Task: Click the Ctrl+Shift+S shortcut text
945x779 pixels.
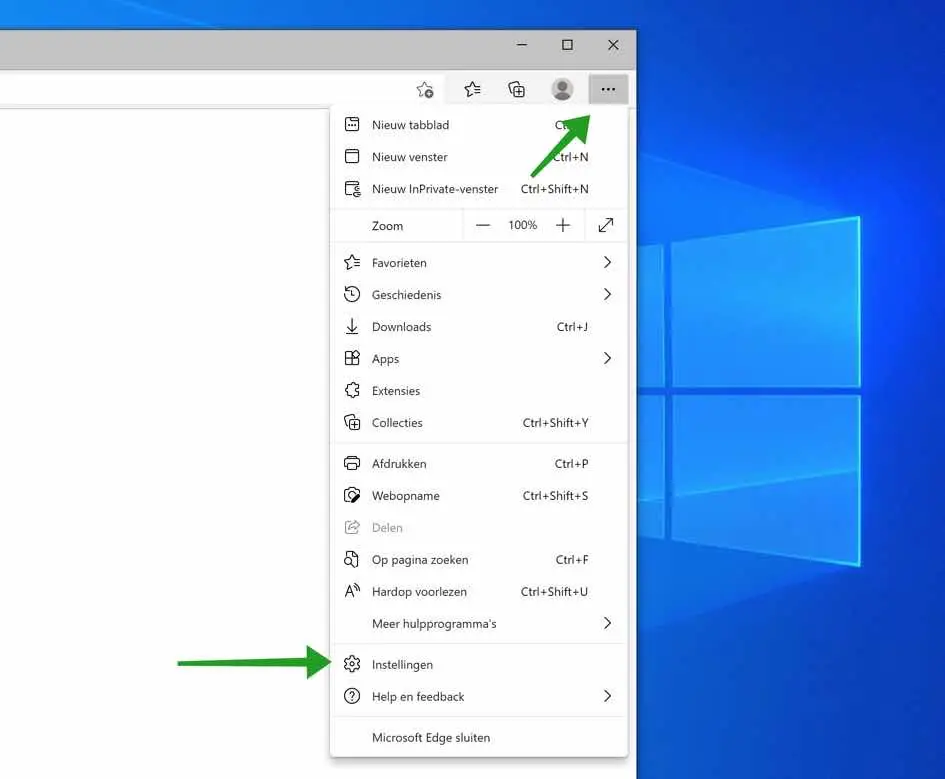Action: (x=555, y=495)
